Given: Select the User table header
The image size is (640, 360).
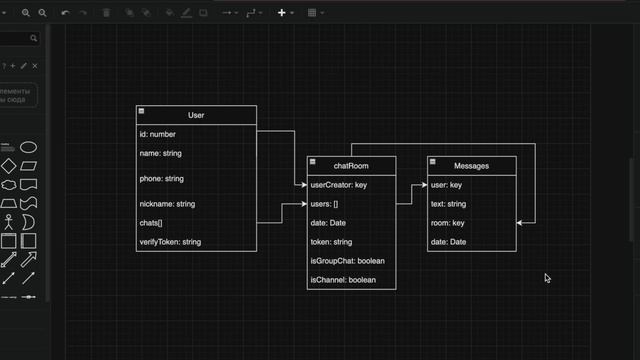Looking at the screenshot, I should (196, 115).
